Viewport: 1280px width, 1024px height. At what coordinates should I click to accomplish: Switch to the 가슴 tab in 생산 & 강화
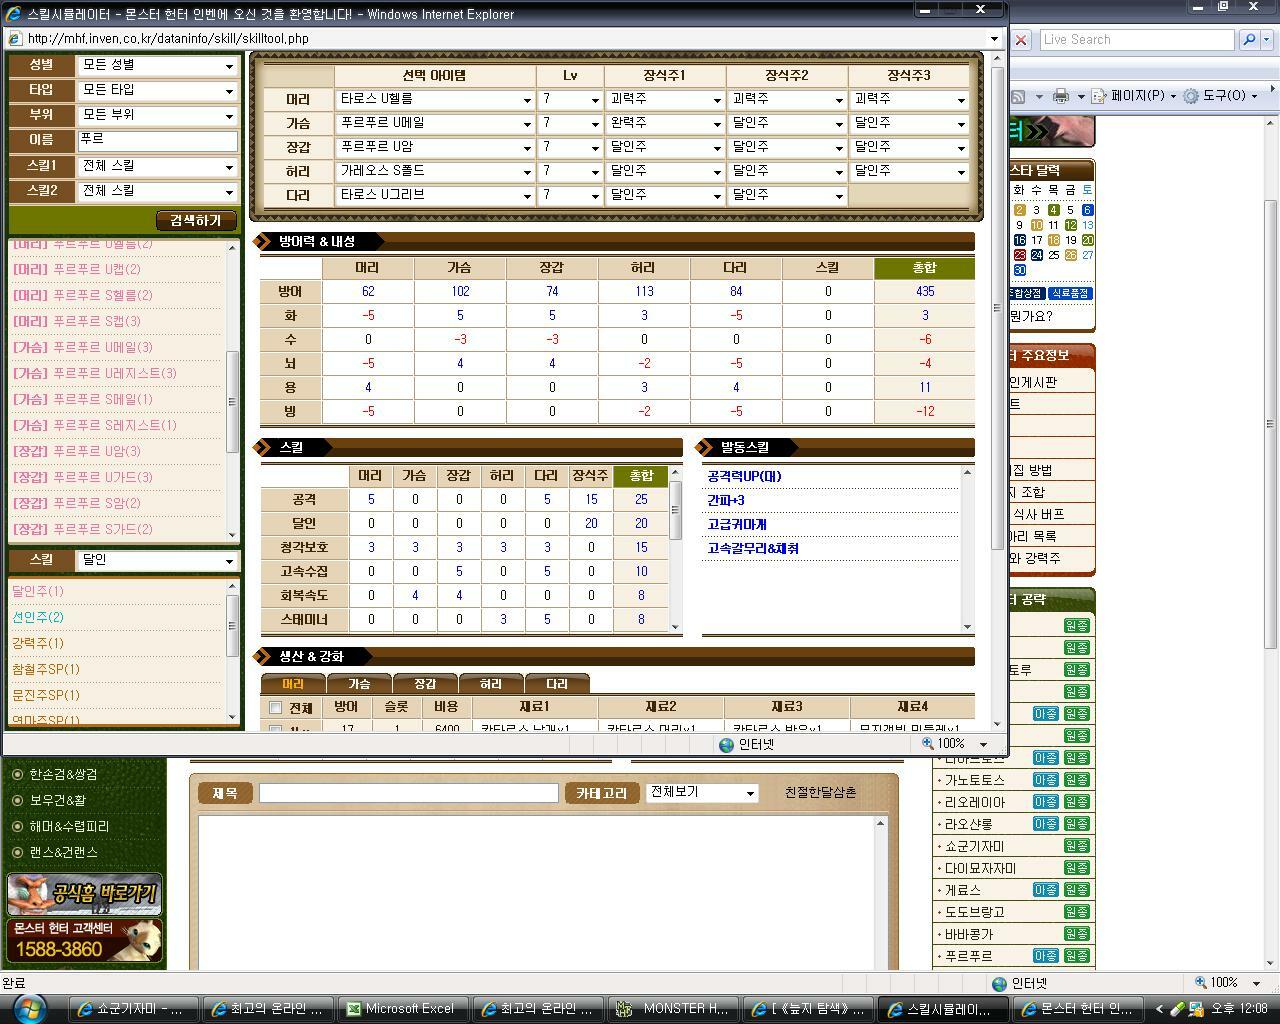point(359,684)
